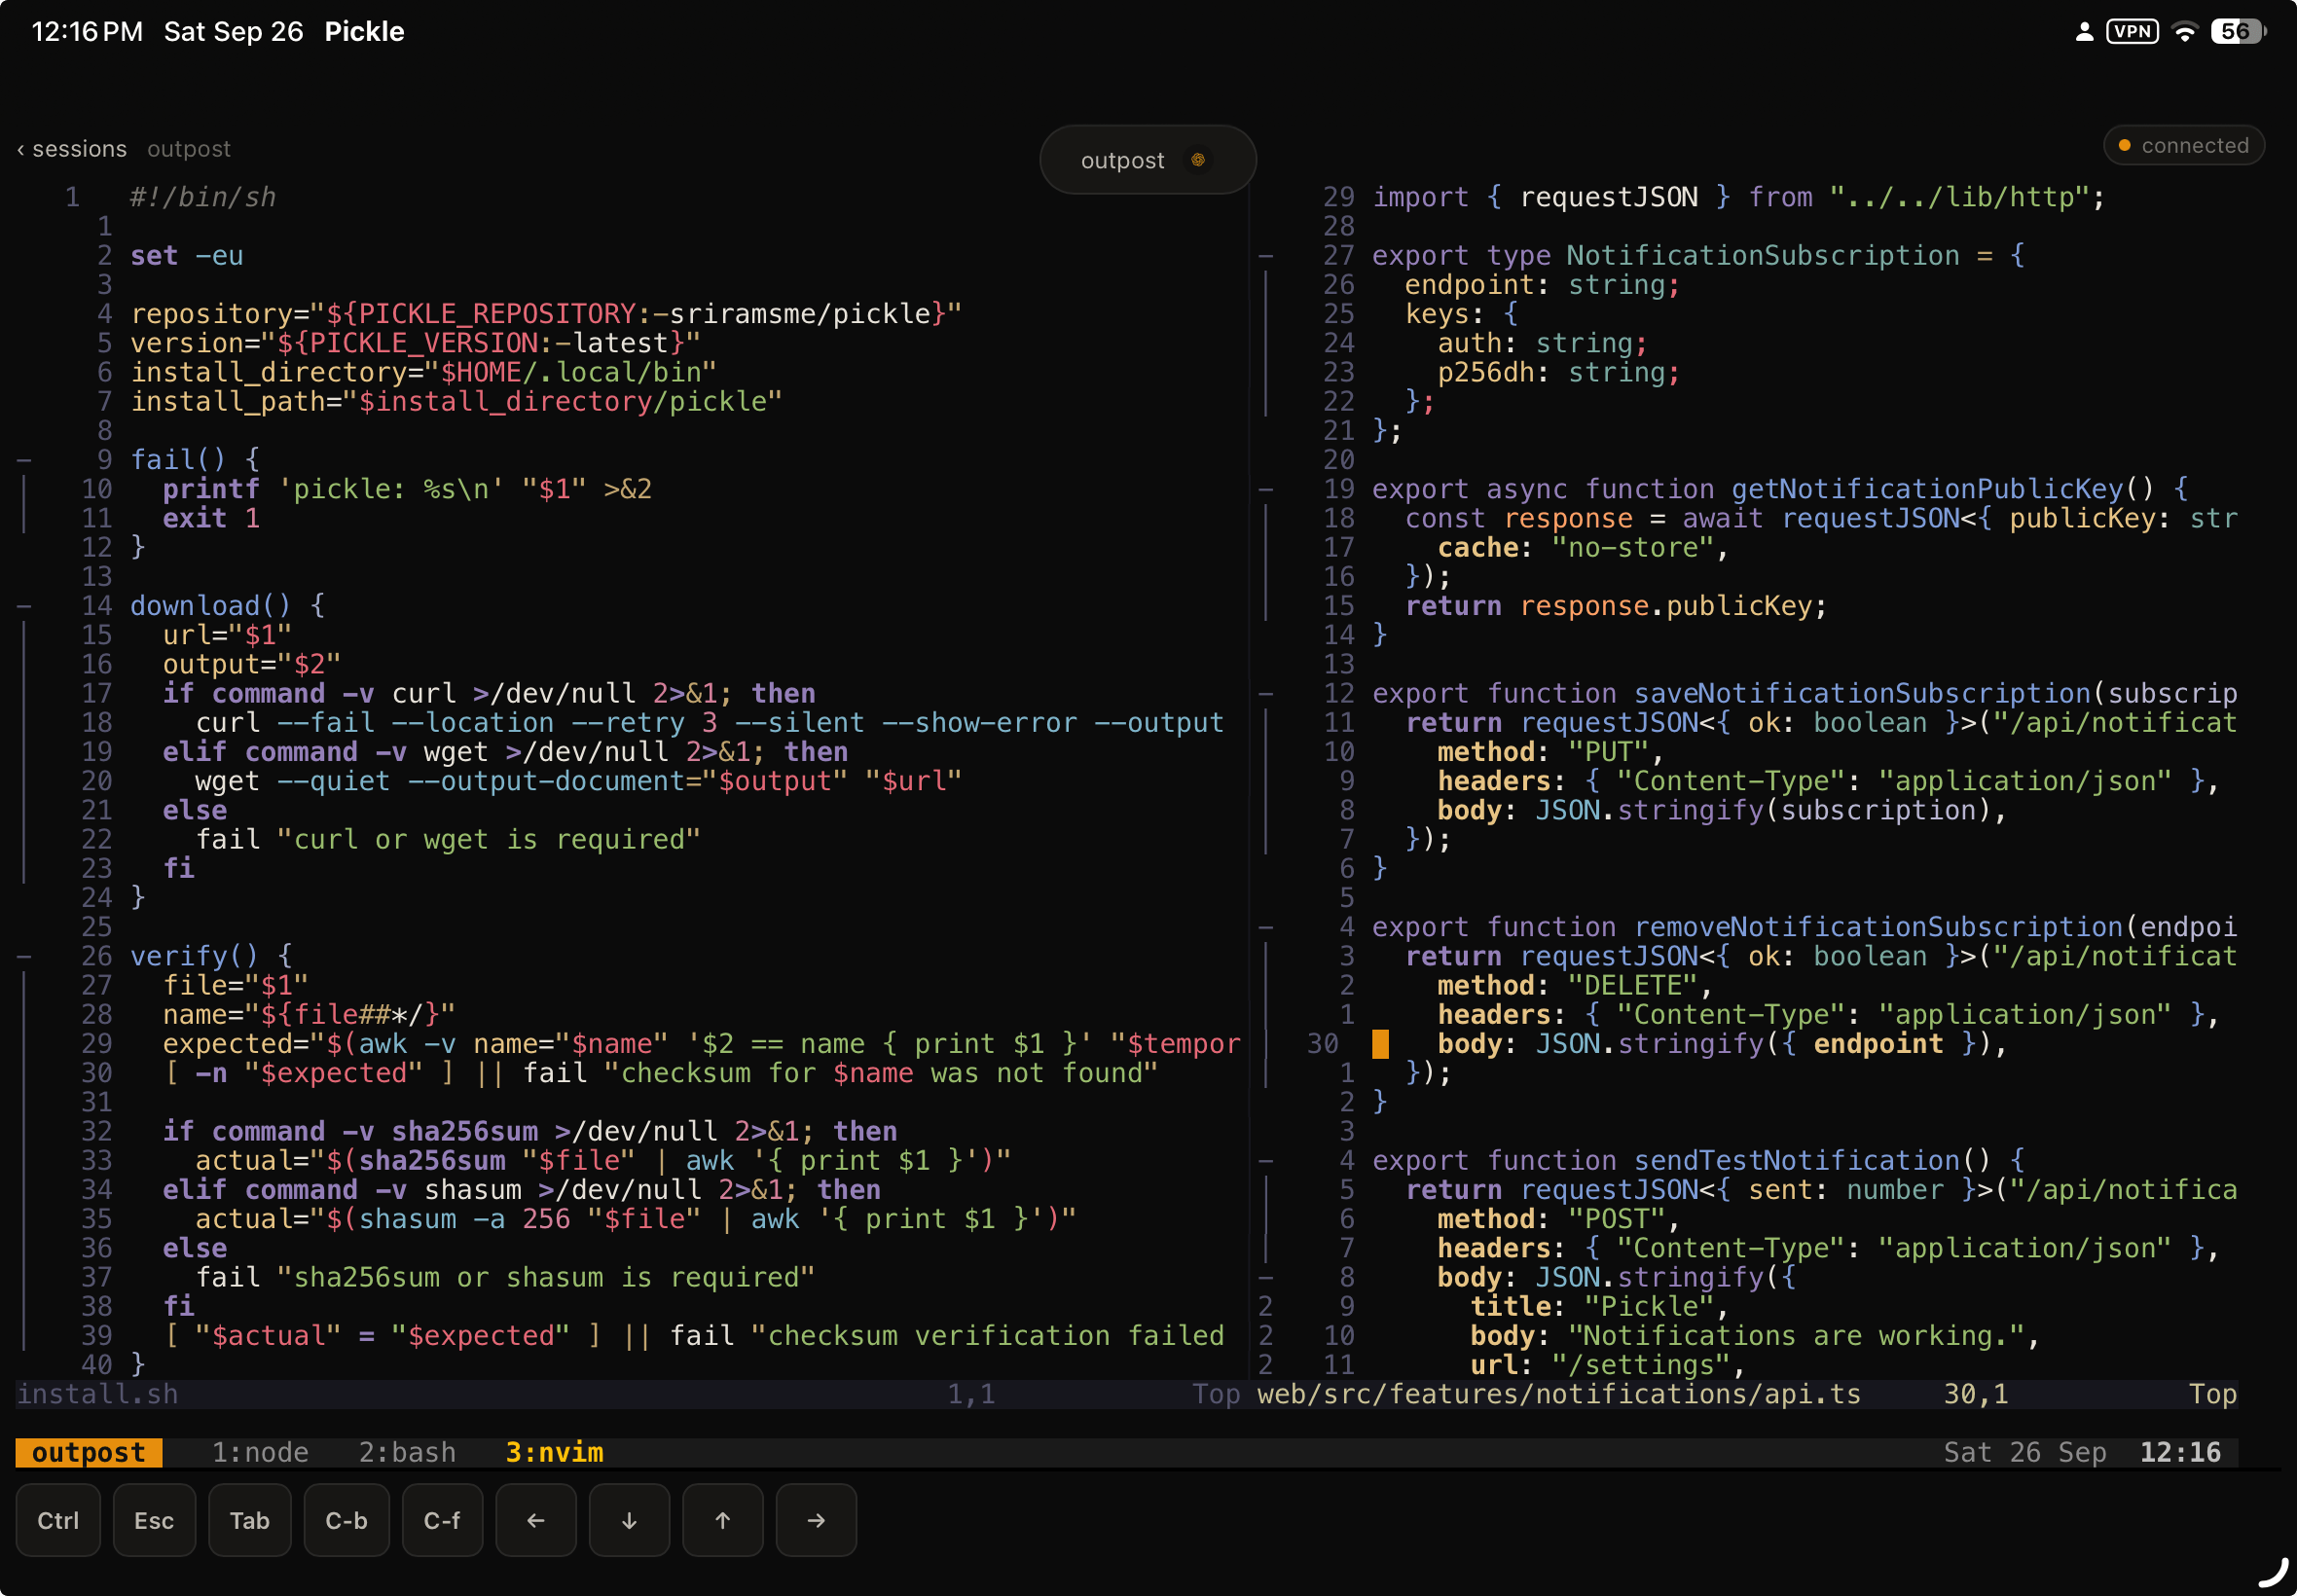Click the outpost session name in tmux bar
The image size is (2297, 1596).
pos(88,1453)
